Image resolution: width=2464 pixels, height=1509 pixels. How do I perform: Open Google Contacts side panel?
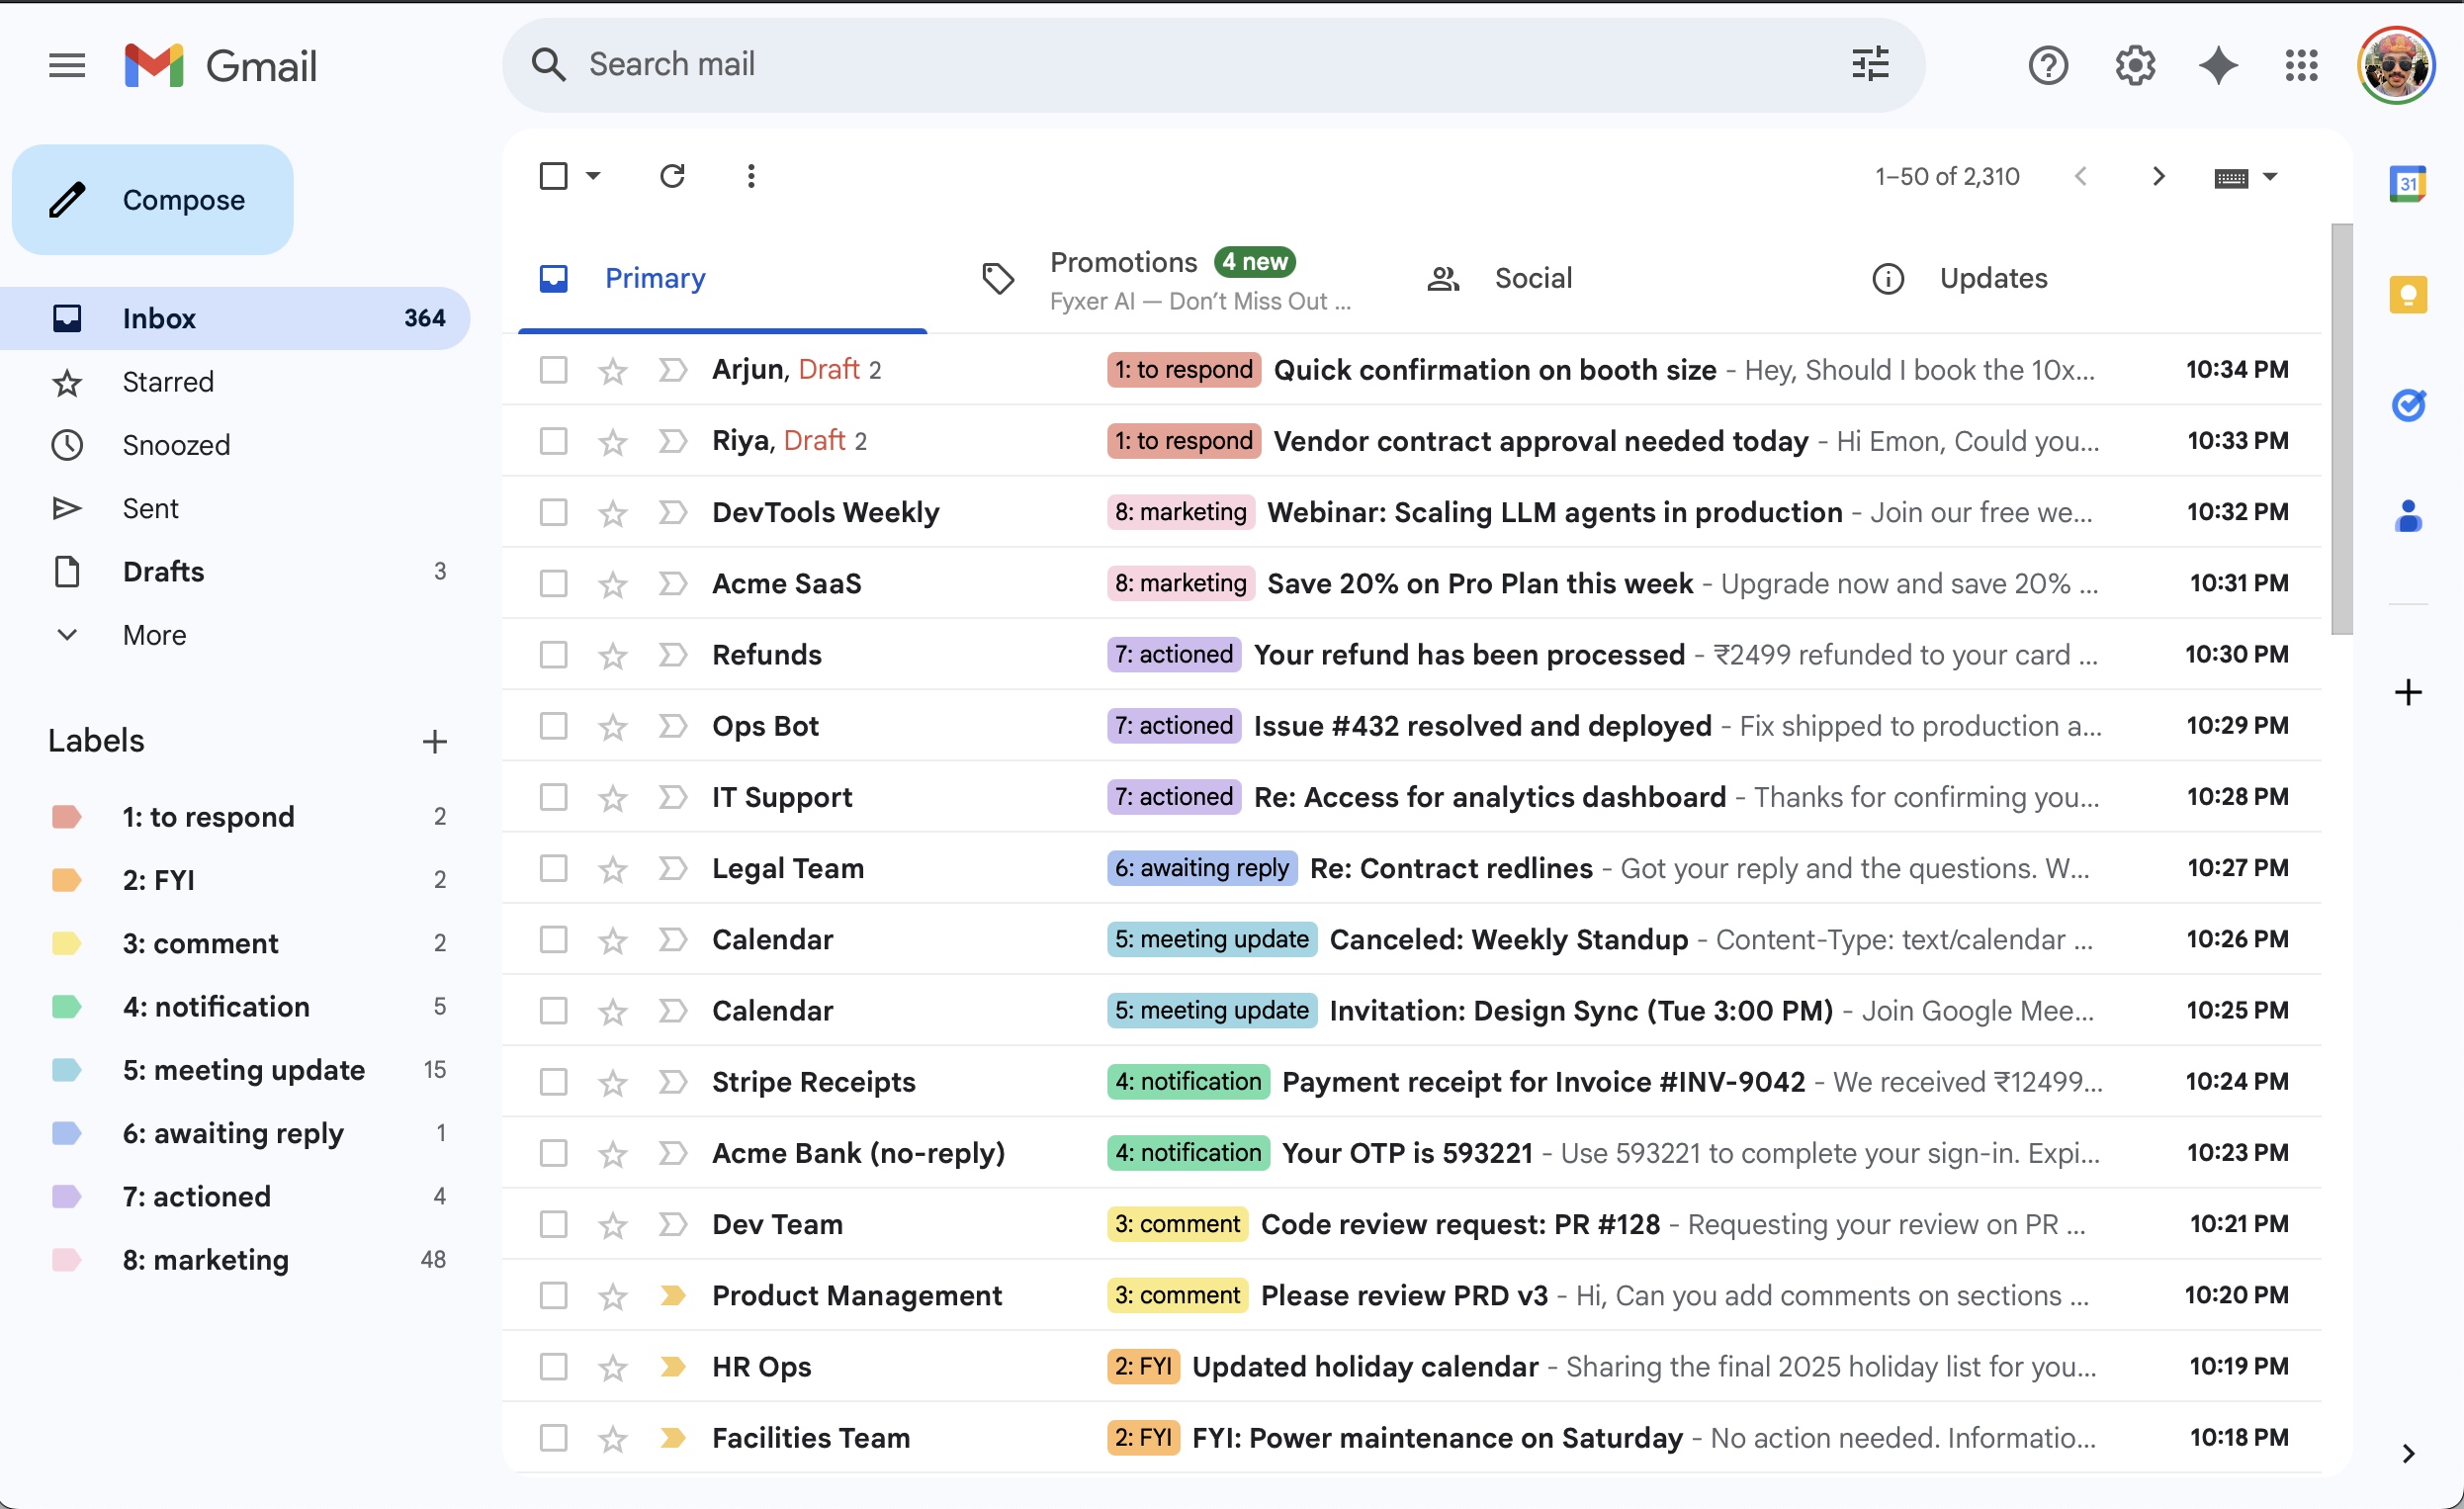[2410, 516]
